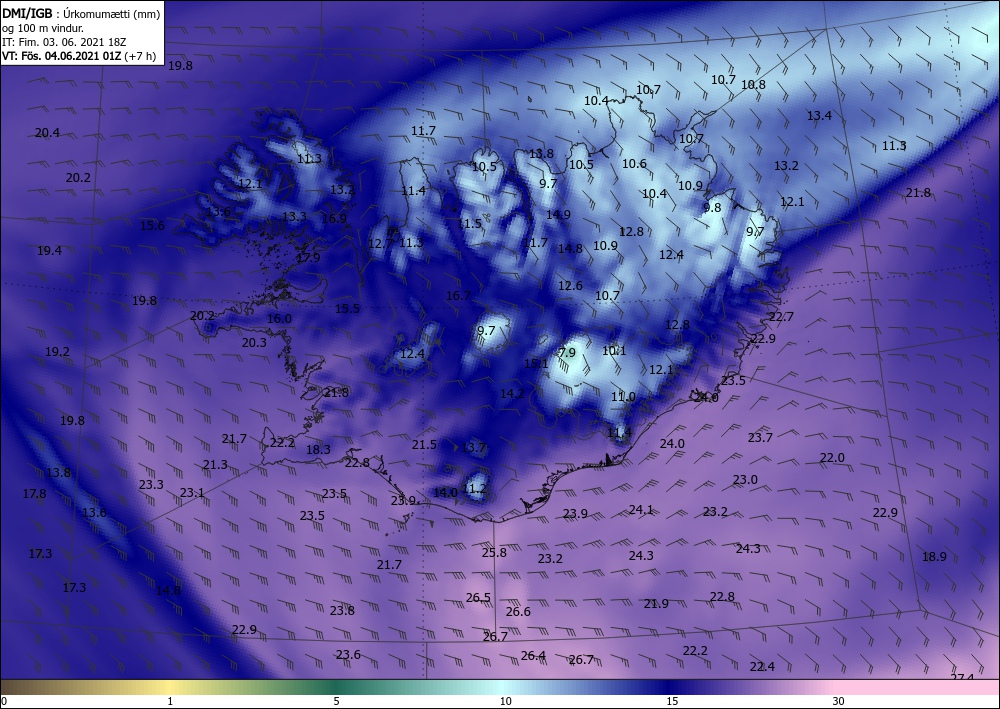Click the map value 26.4

(533, 655)
